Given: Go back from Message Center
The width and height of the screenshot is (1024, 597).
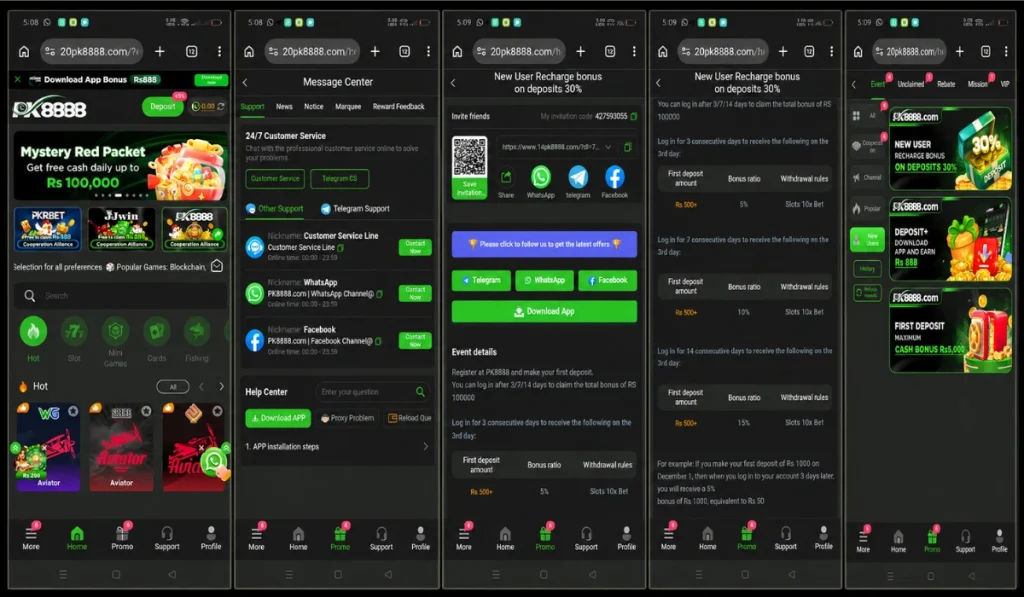Looking at the screenshot, I should point(246,82).
